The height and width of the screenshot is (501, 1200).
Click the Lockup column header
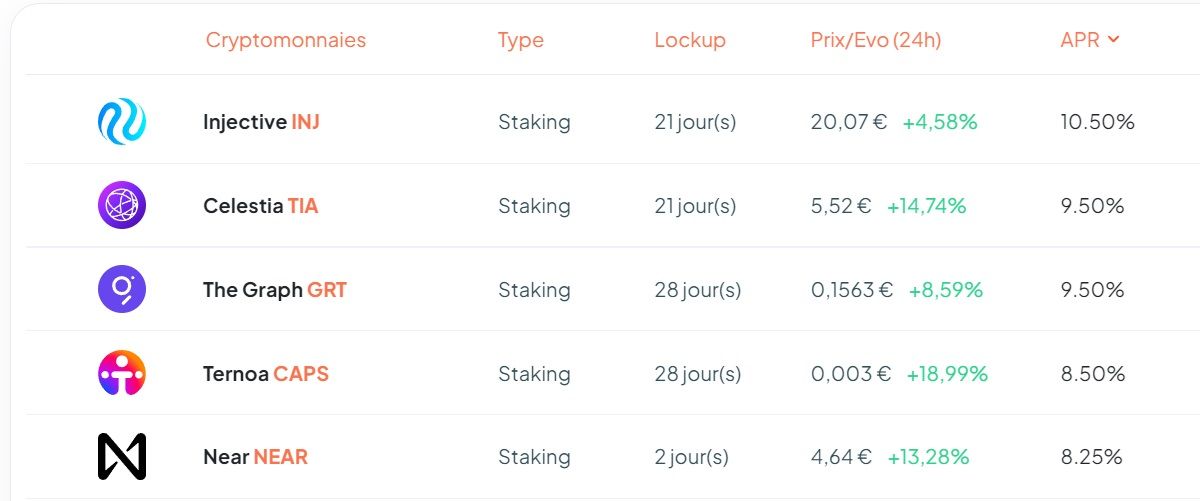690,40
